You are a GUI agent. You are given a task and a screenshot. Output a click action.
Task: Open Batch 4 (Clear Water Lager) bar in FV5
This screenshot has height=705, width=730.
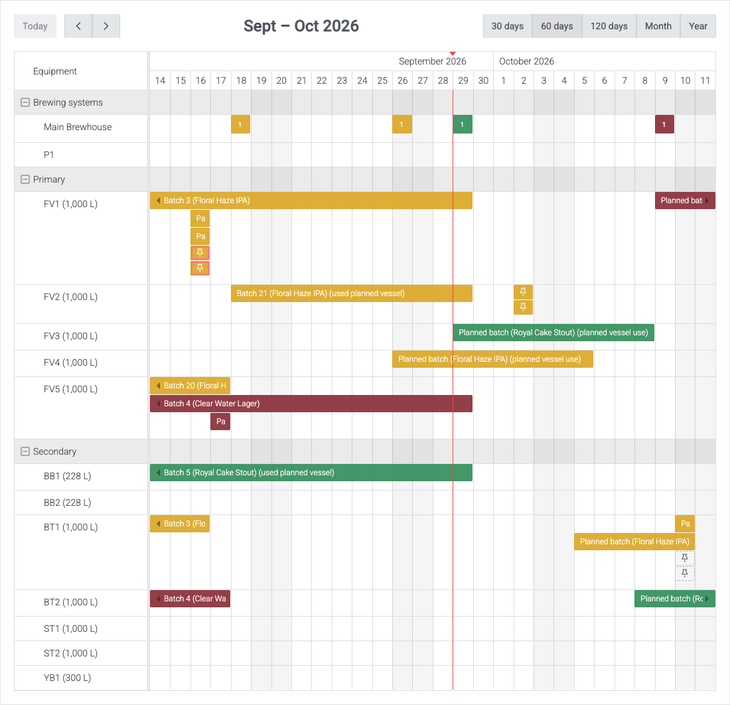click(x=311, y=404)
